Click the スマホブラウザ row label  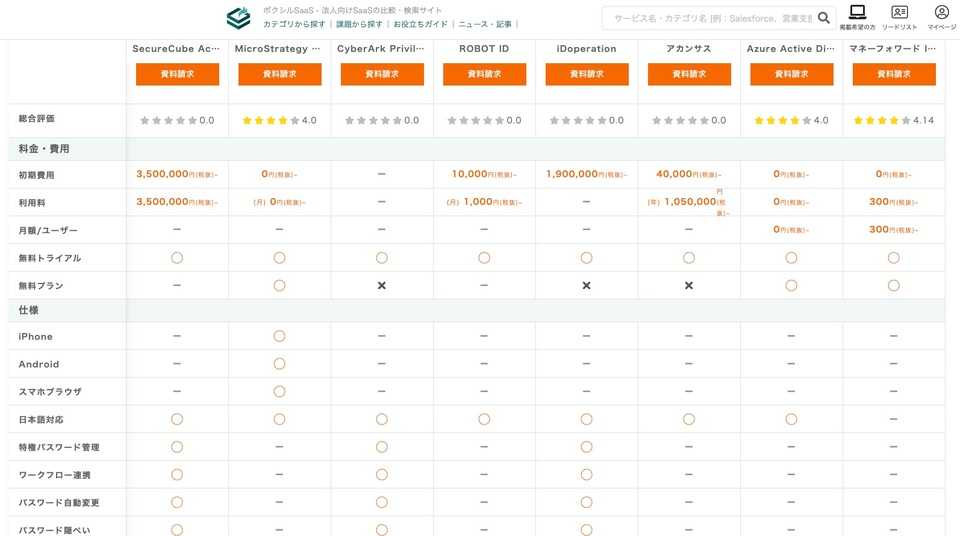(50, 392)
